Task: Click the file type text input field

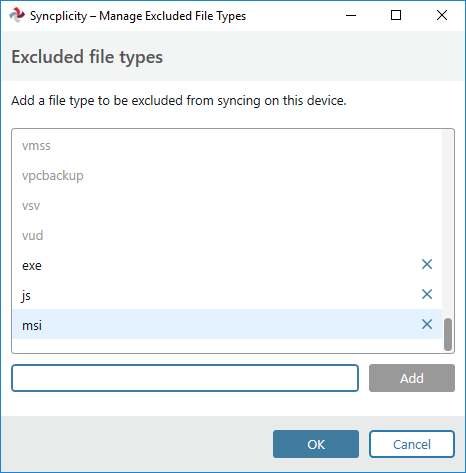Action: point(185,378)
